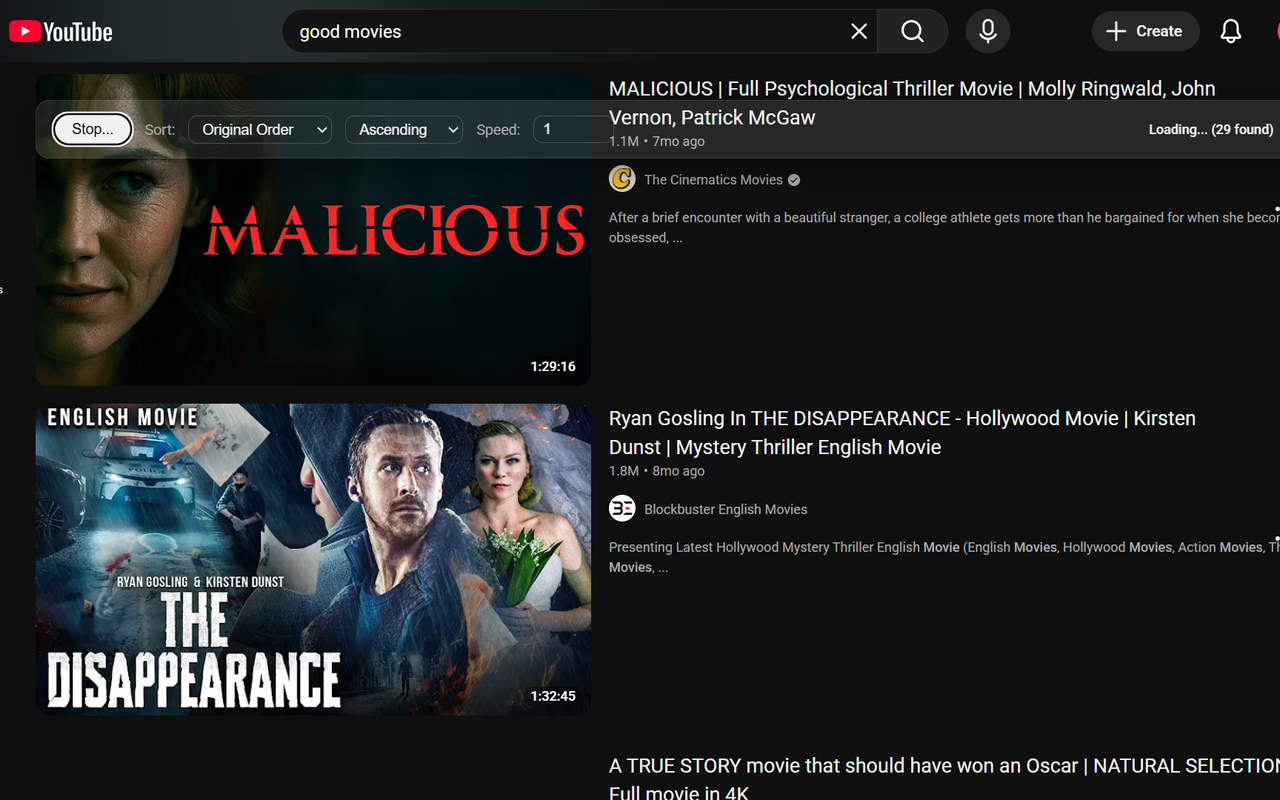1280x800 pixels.
Task: Click the verified badge beside The Cinematics Movies
Action: tap(794, 180)
